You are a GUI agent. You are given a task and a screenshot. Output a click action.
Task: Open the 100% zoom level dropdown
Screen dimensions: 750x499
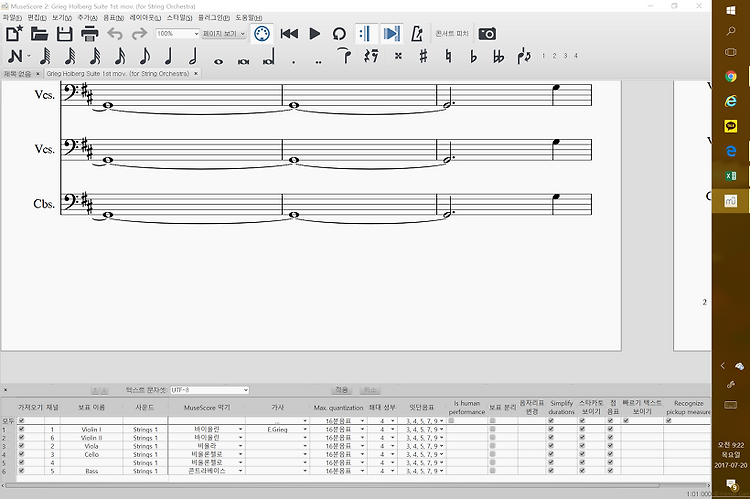[x=177, y=33]
